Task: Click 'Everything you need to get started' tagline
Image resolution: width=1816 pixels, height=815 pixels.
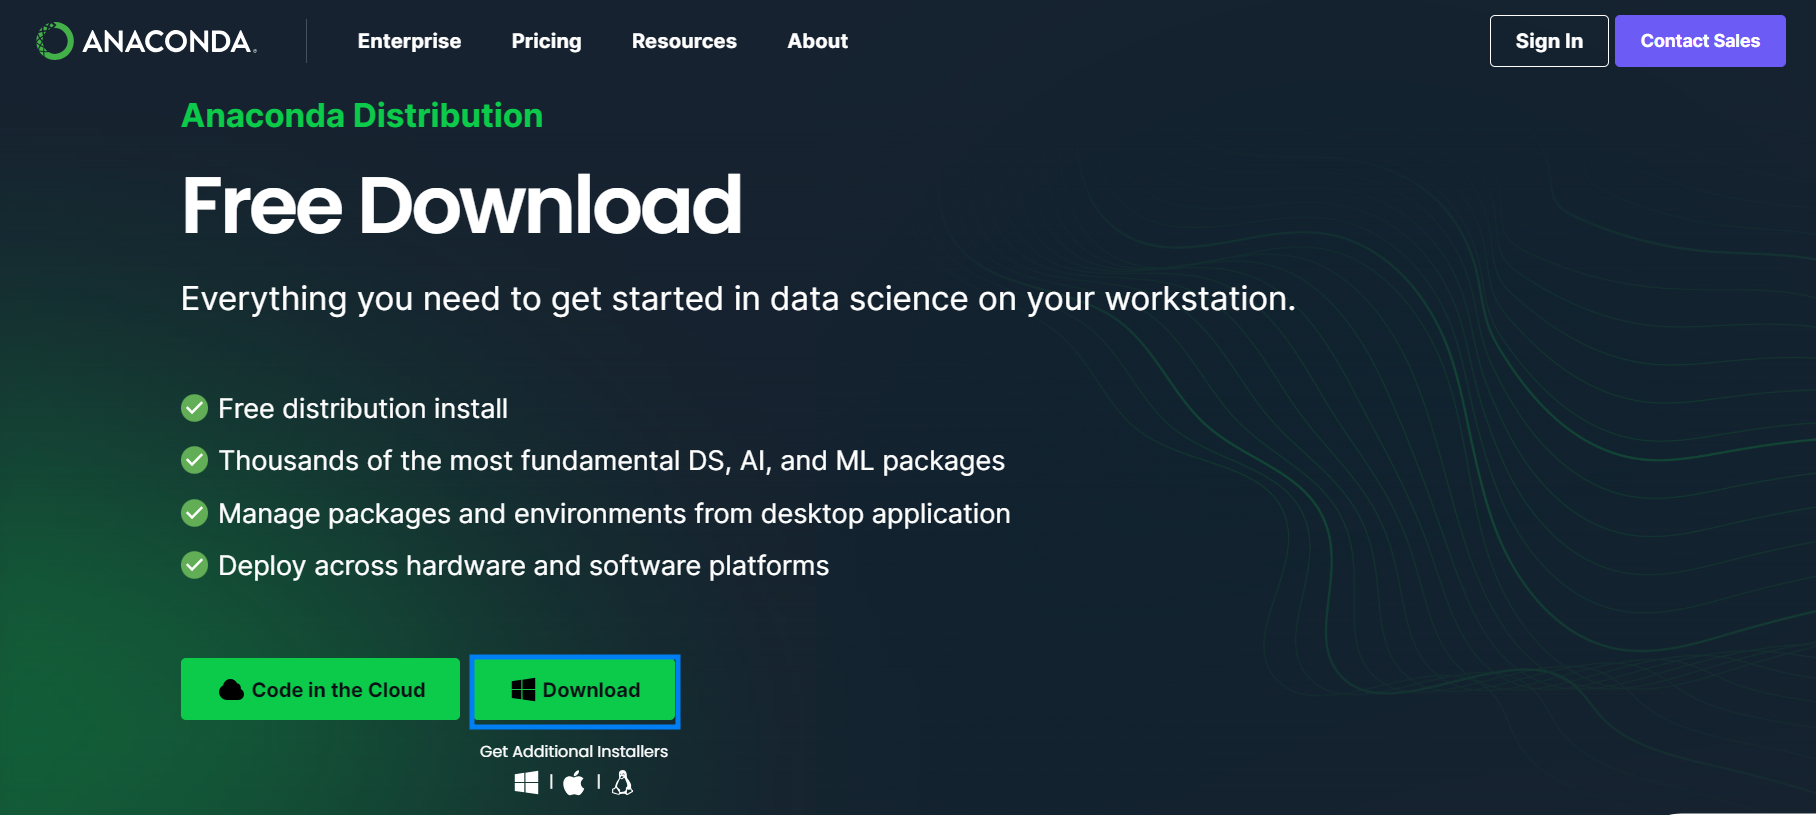Action: 738,298
